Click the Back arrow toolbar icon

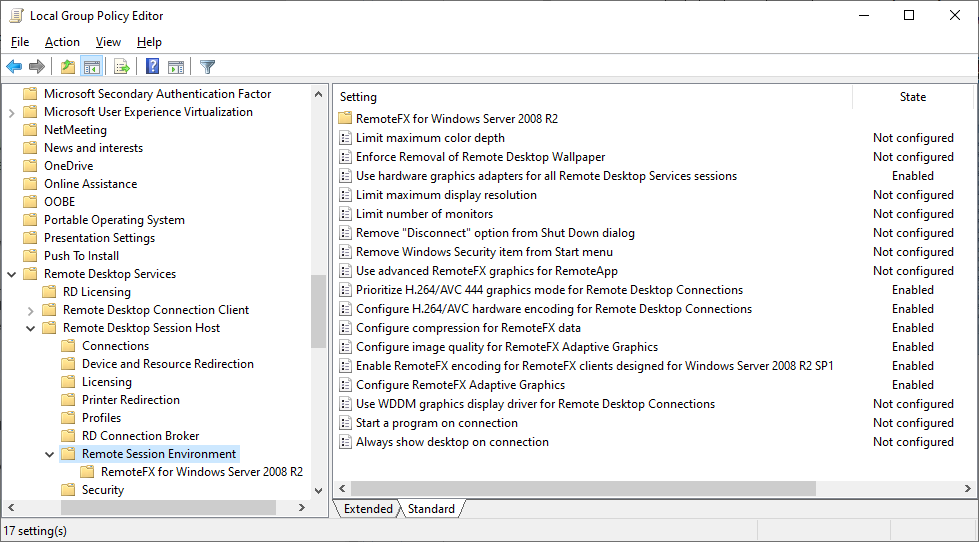point(14,67)
